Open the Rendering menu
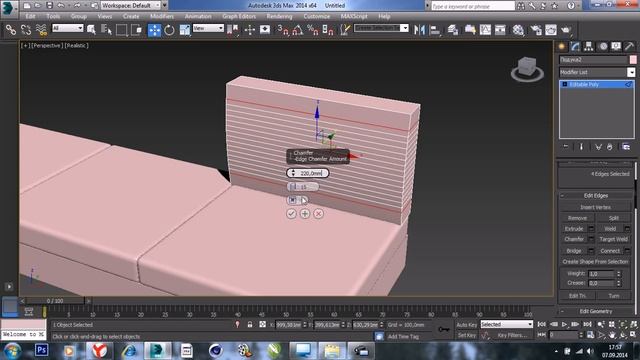This screenshot has height=360, width=640. 280,16
